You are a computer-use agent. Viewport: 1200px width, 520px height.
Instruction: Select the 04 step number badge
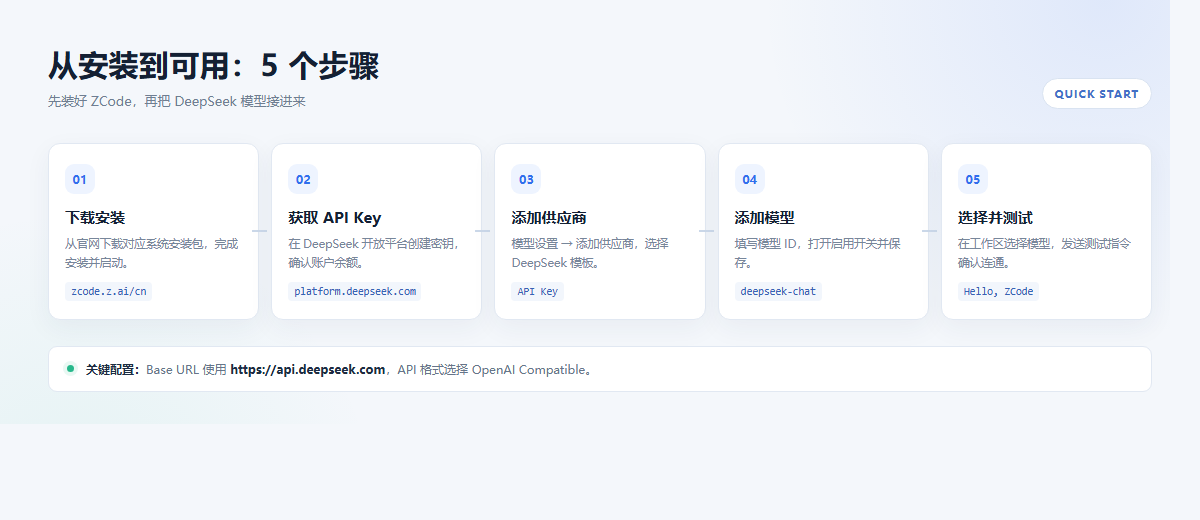[750, 180]
